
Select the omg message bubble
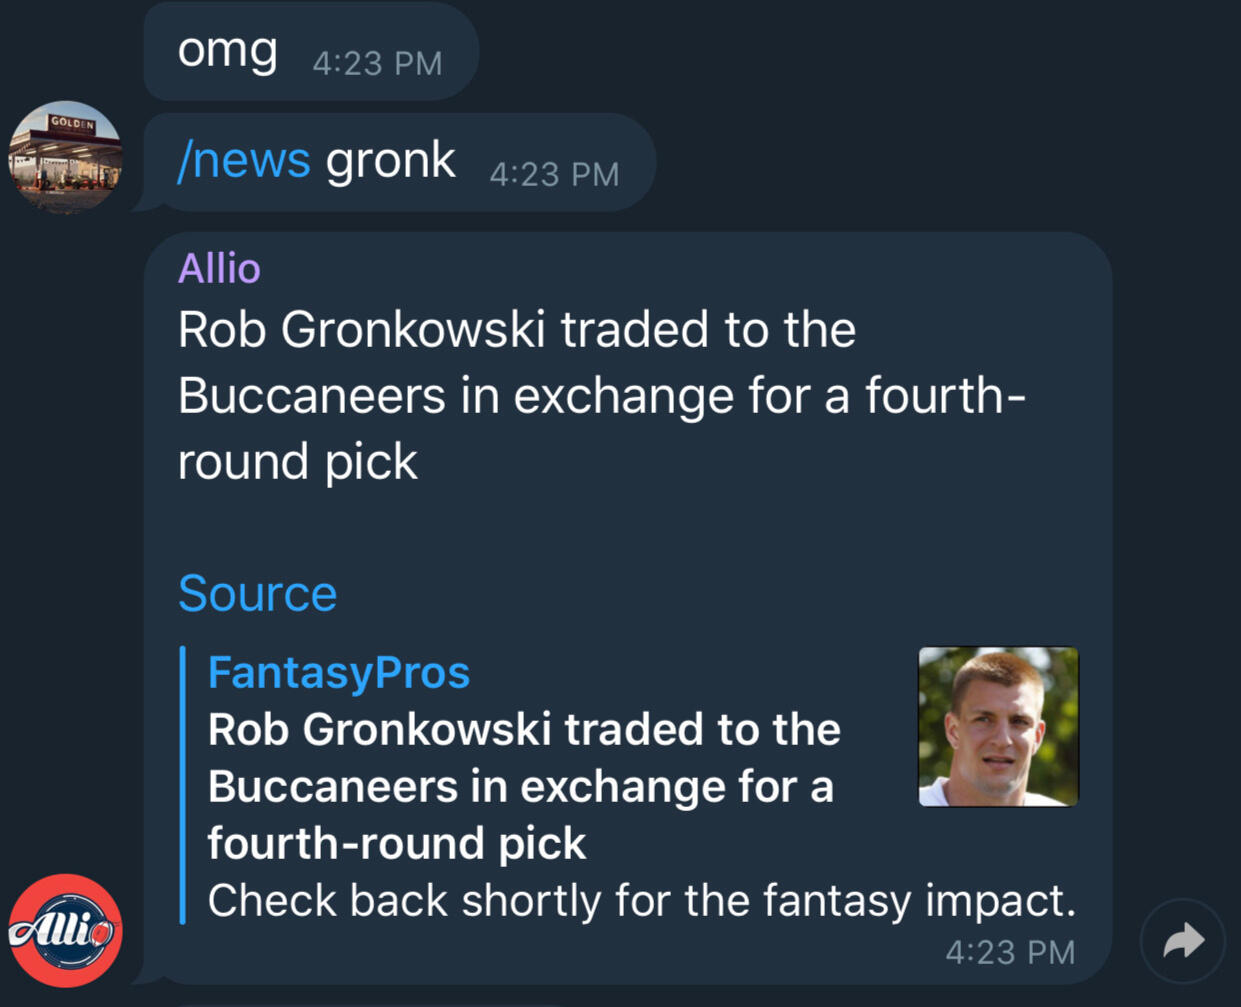(x=311, y=52)
